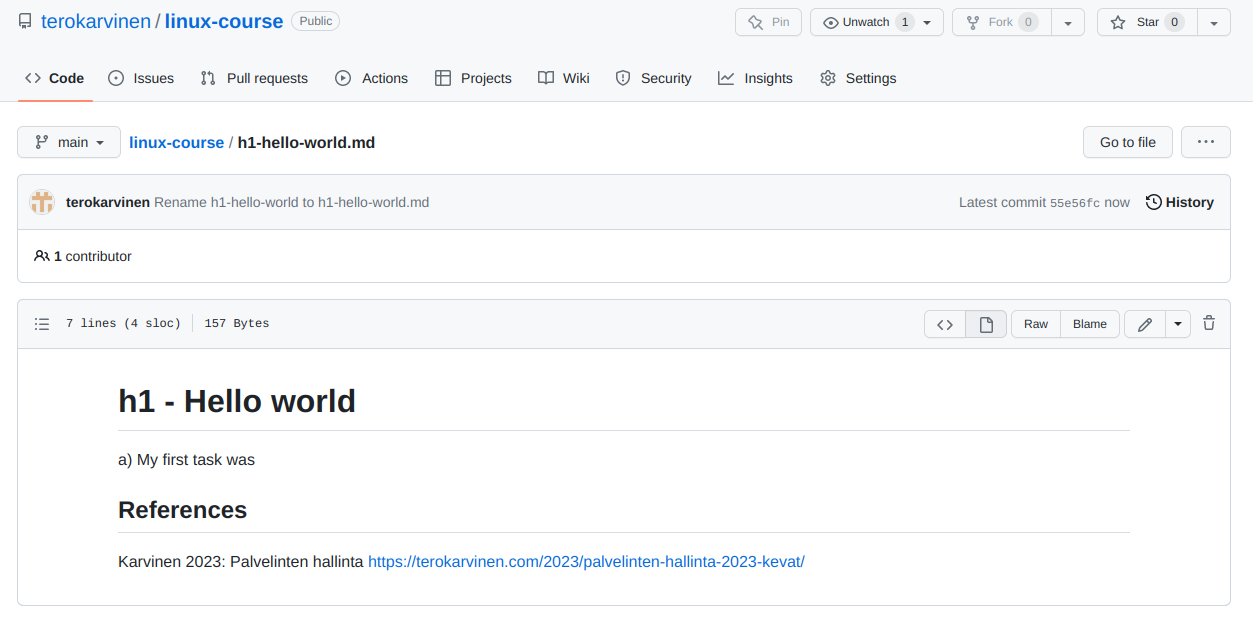Open commit History with clock icon
This screenshot has height=623, width=1253.
pyautogui.click(x=1180, y=202)
